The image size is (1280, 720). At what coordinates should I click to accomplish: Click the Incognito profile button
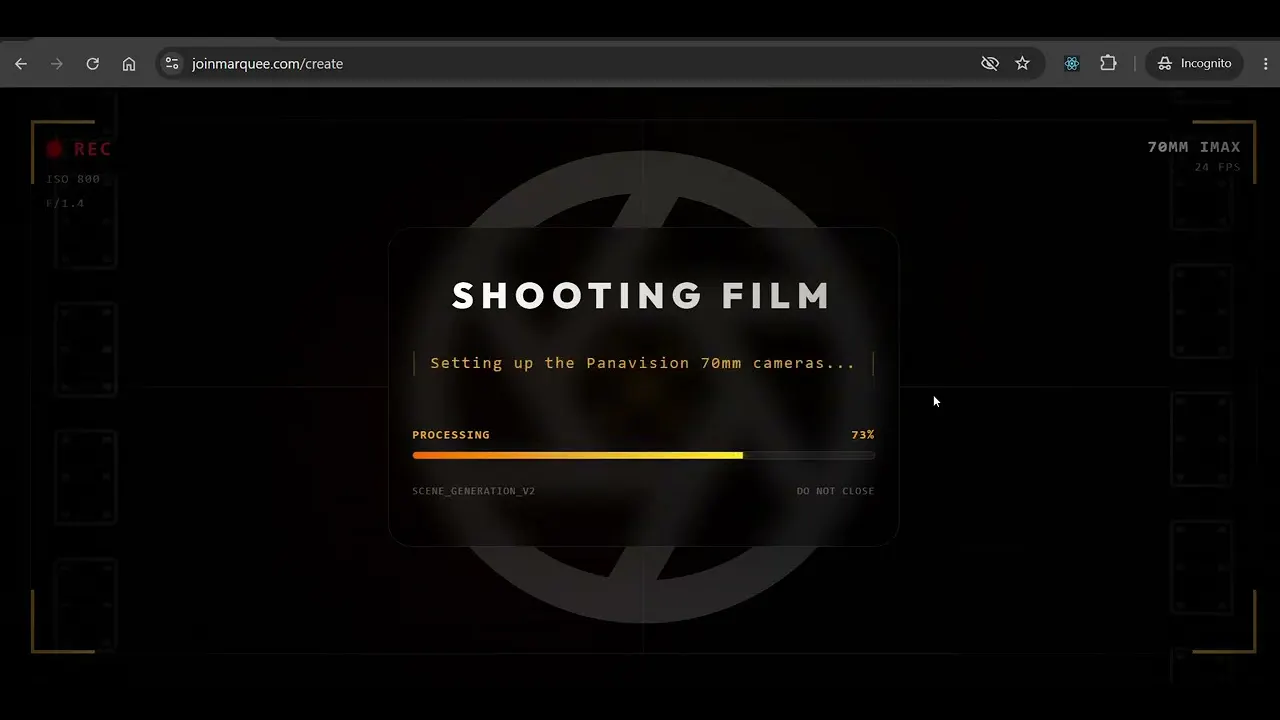click(1194, 63)
